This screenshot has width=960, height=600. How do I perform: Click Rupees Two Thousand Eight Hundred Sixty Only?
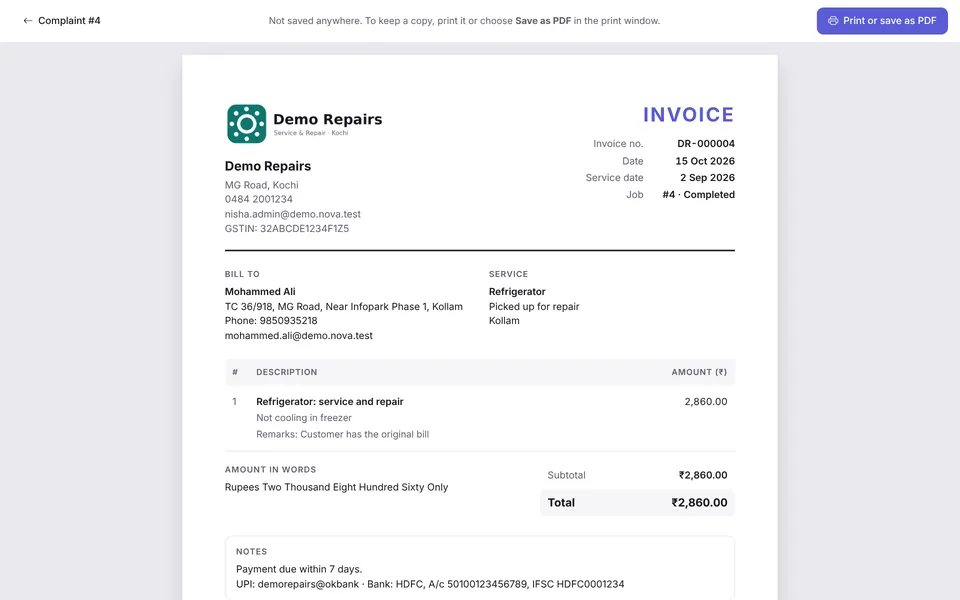(x=336, y=487)
